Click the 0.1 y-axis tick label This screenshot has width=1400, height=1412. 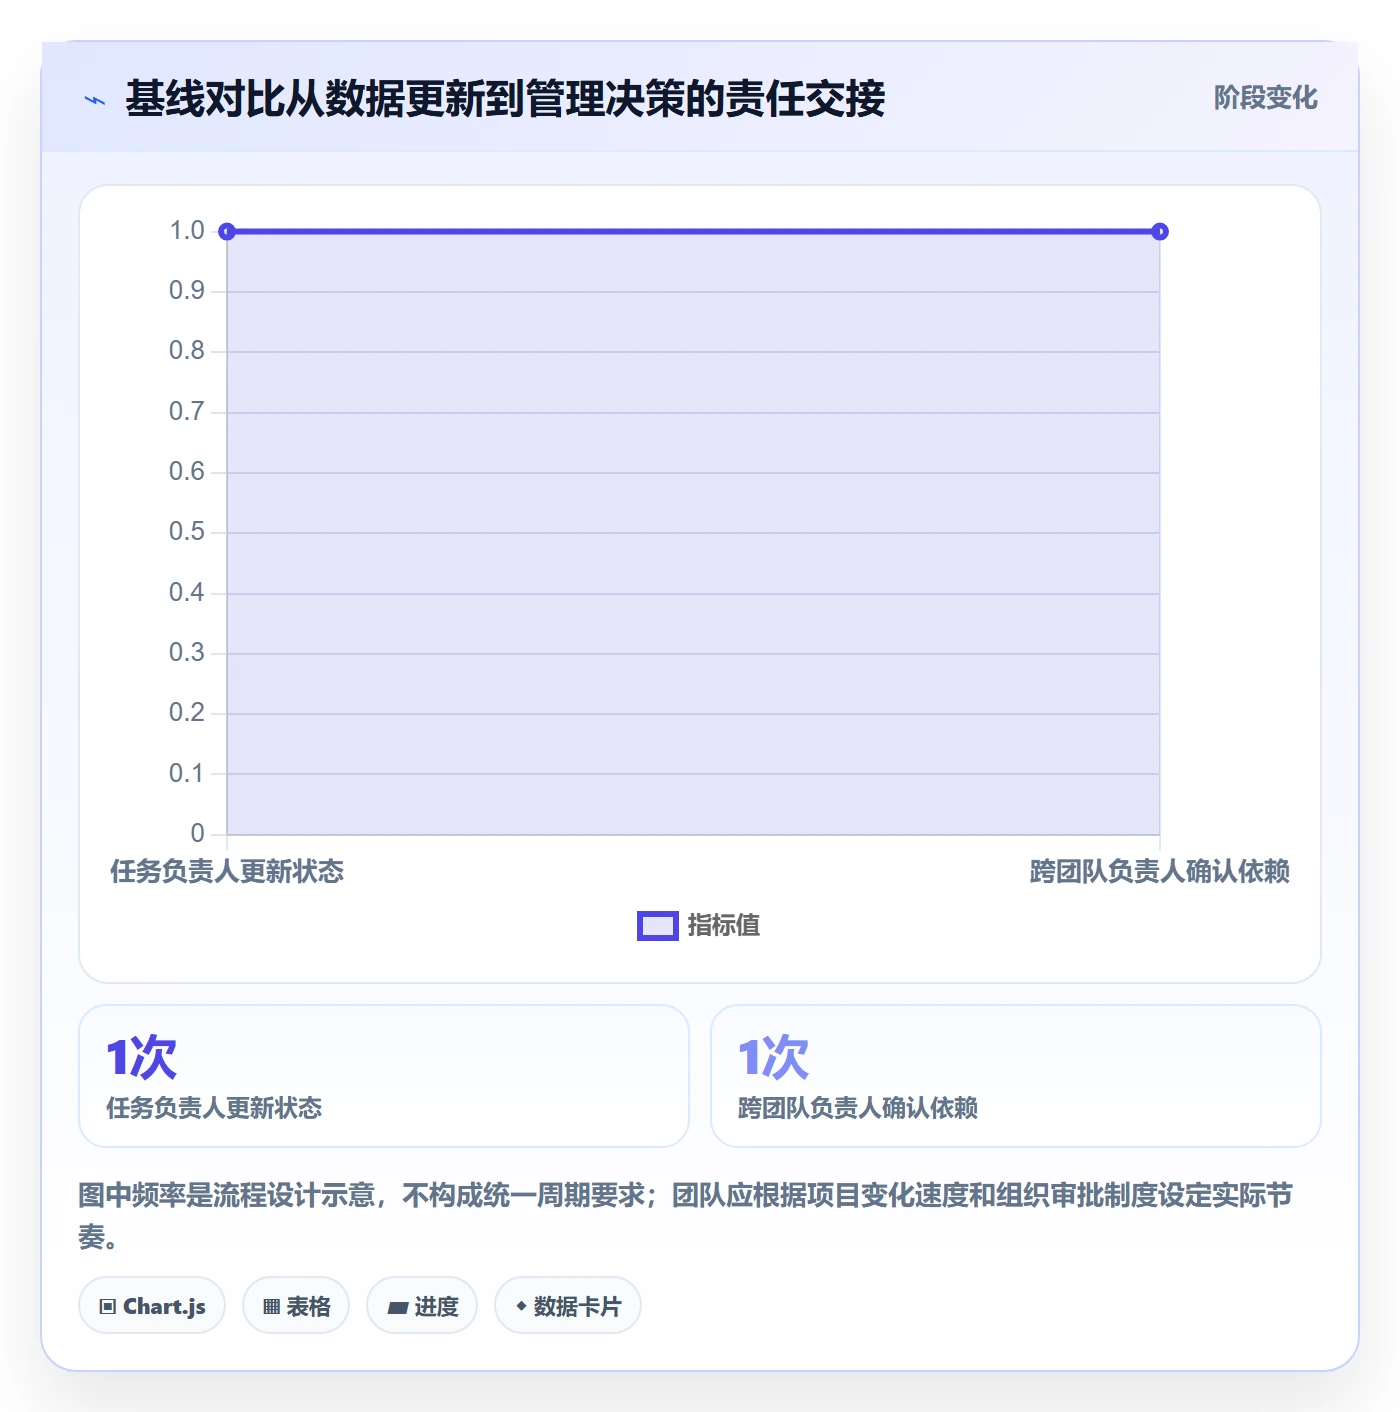[x=187, y=774]
